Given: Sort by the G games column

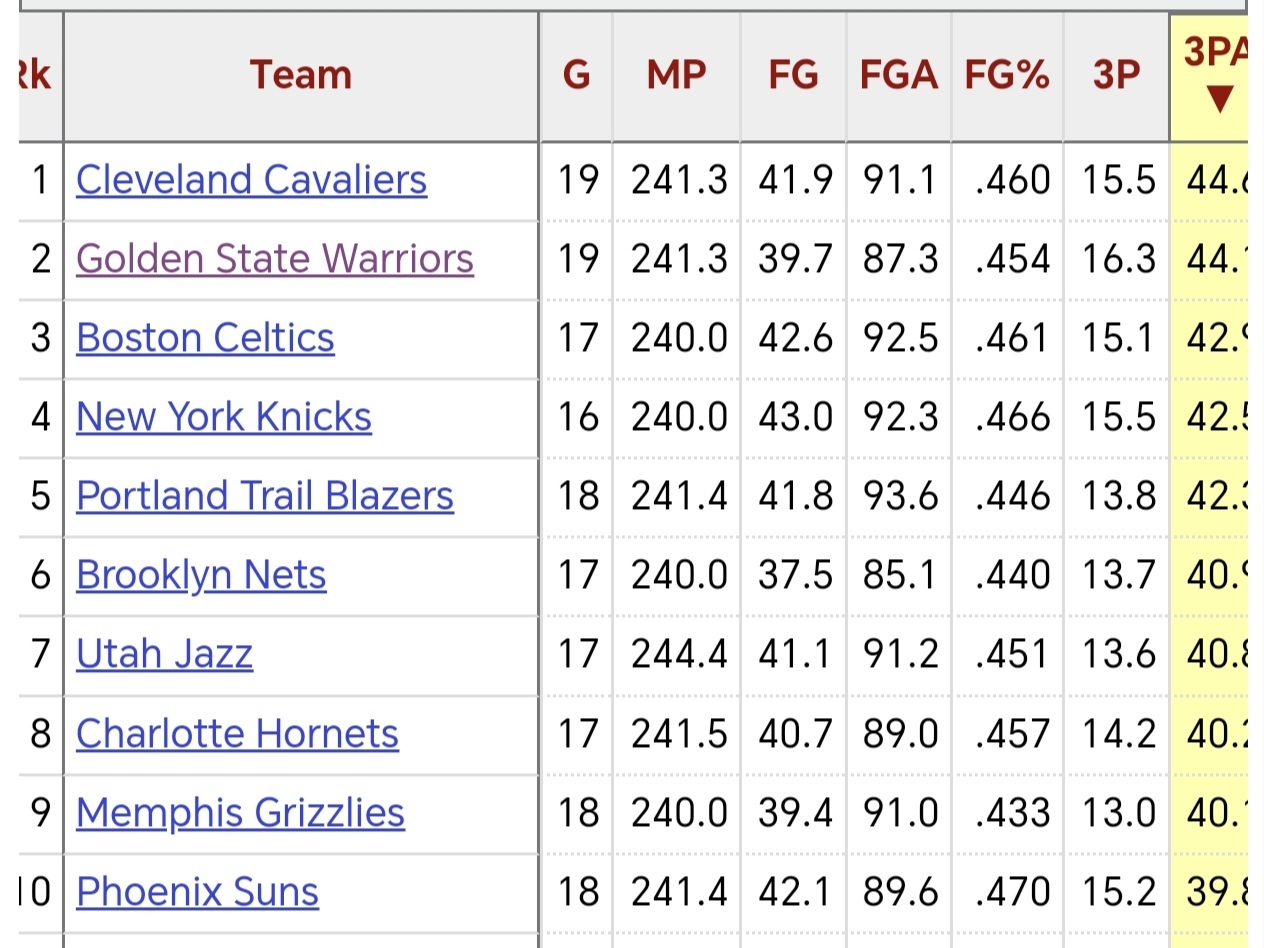Looking at the screenshot, I should (x=576, y=75).
